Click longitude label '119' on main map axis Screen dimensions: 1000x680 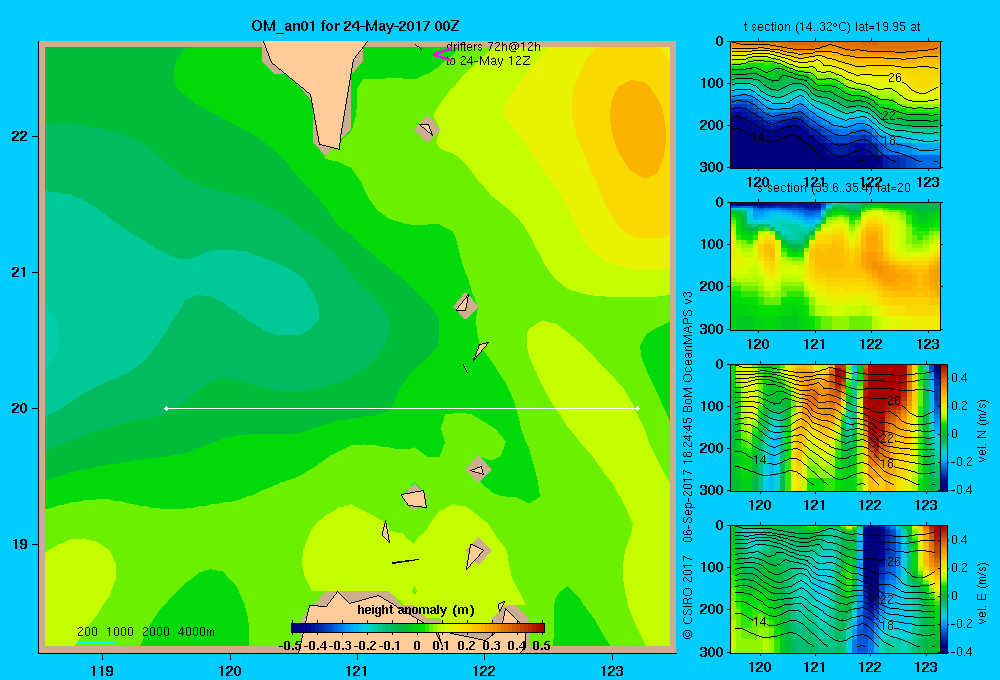(102, 670)
